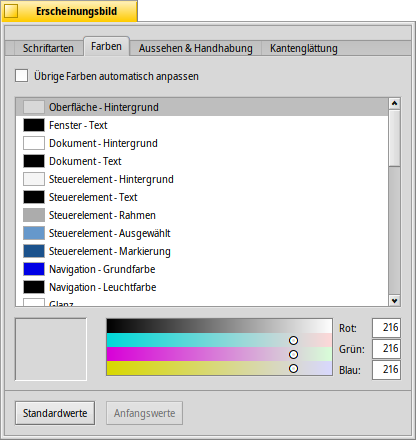The image size is (416, 440).
Task: Click the large color preview well
Action: point(51,349)
